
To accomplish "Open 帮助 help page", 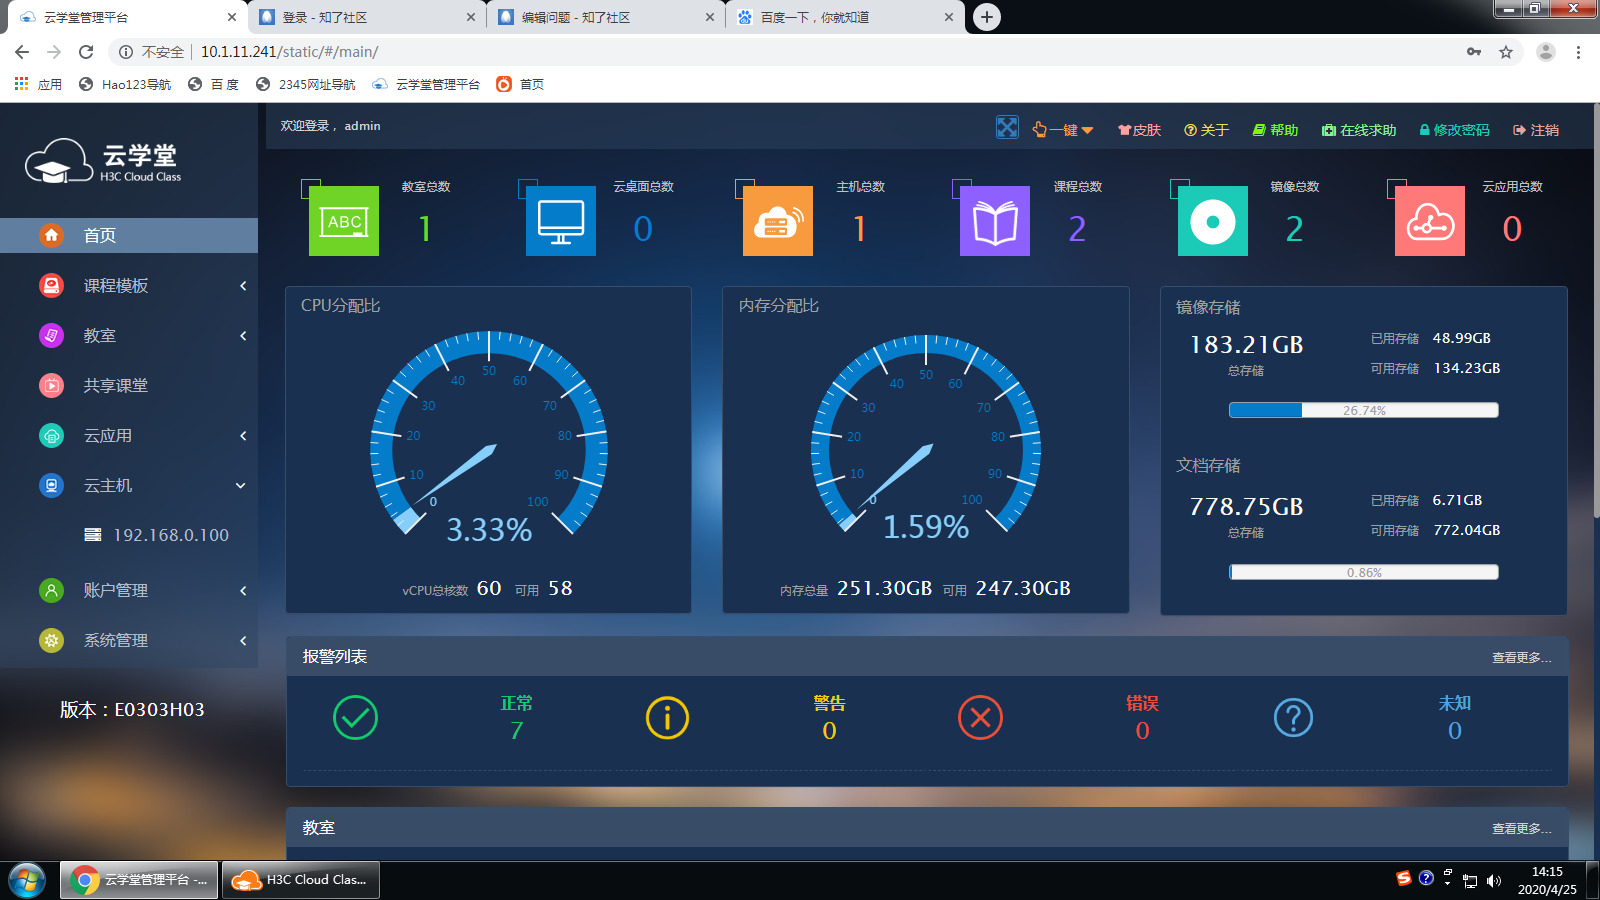I will pos(1276,130).
